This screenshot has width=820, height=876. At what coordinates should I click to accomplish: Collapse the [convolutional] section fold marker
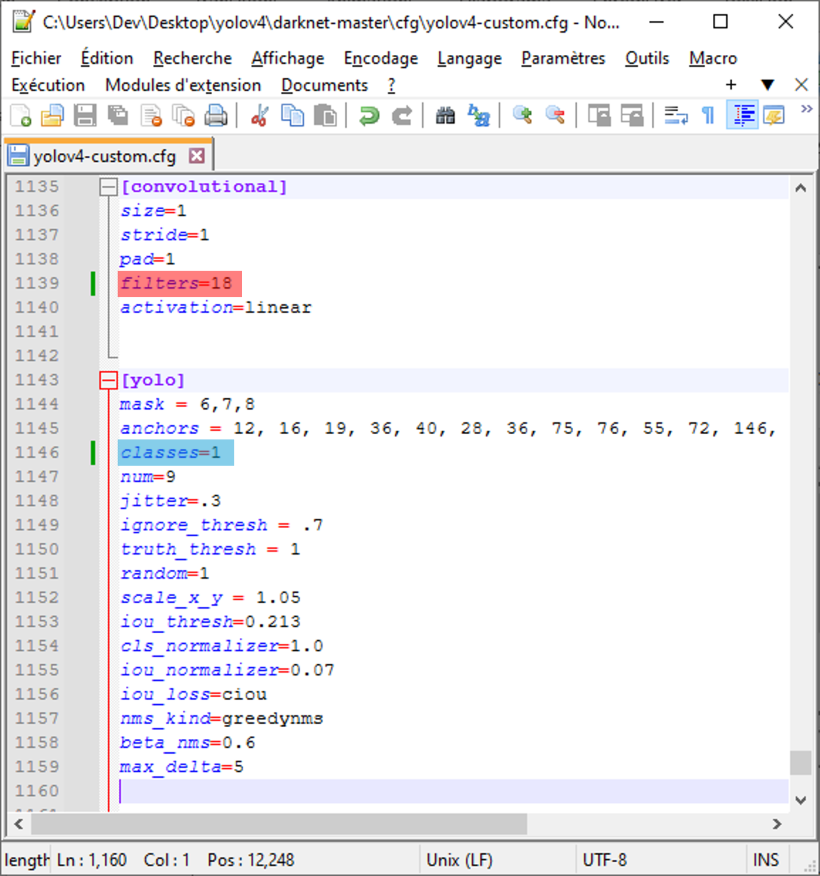point(108,187)
